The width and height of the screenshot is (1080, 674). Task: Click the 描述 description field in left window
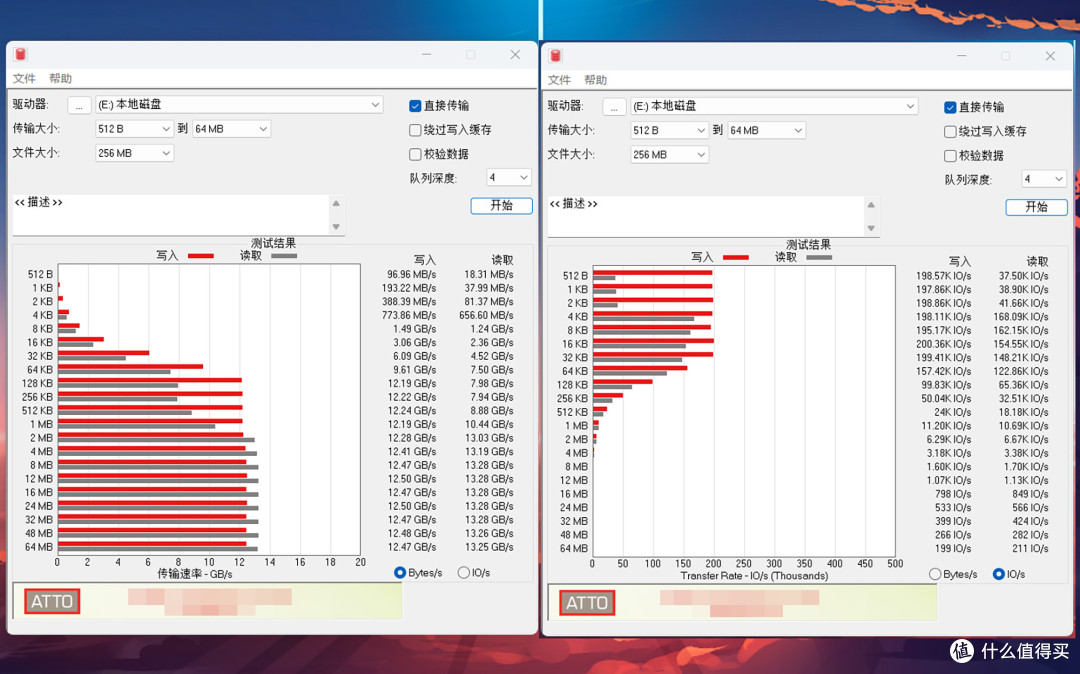point(171,215)
